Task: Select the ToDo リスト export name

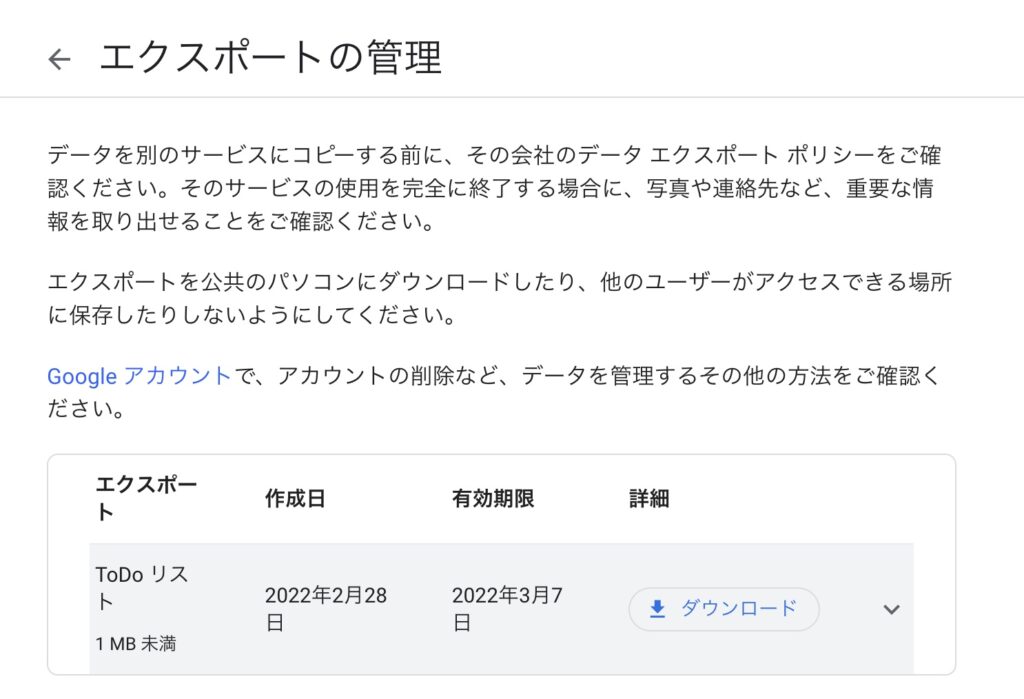Action: (x=141, y=588)
